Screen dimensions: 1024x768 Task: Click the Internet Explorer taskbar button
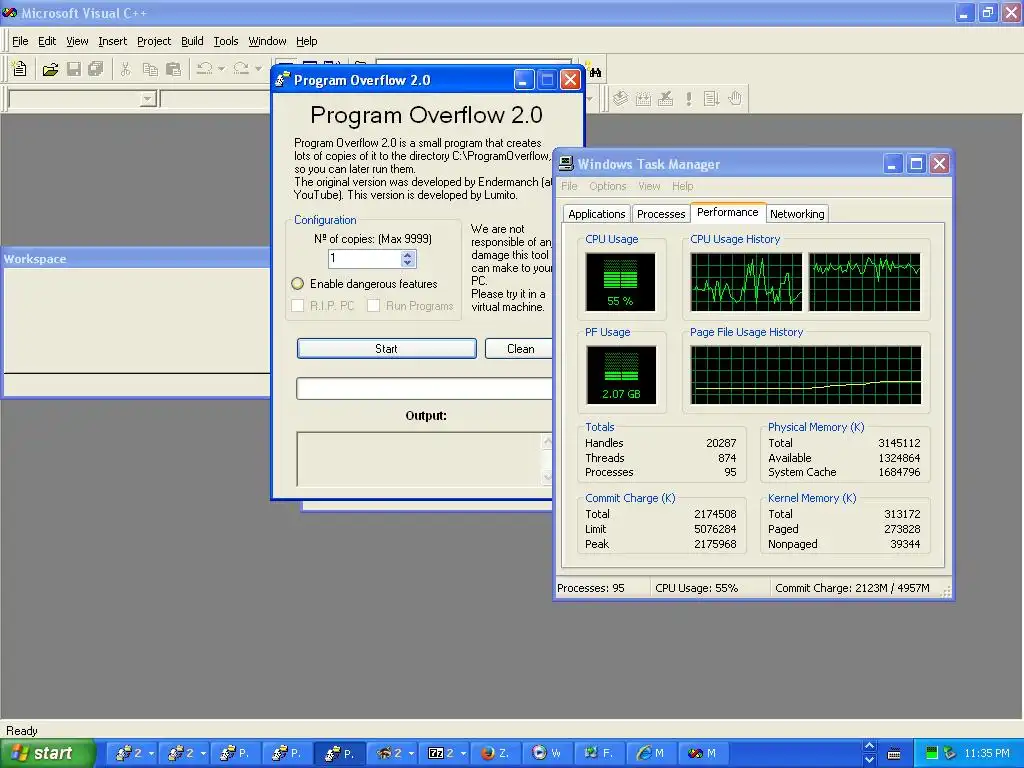(x=651, y=753)
